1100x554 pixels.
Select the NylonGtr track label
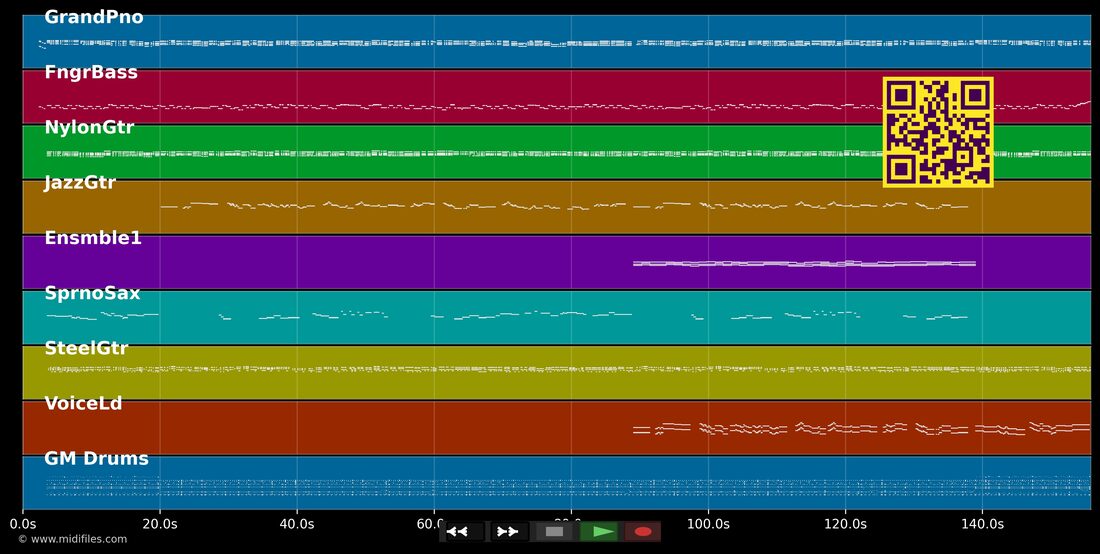89,128
